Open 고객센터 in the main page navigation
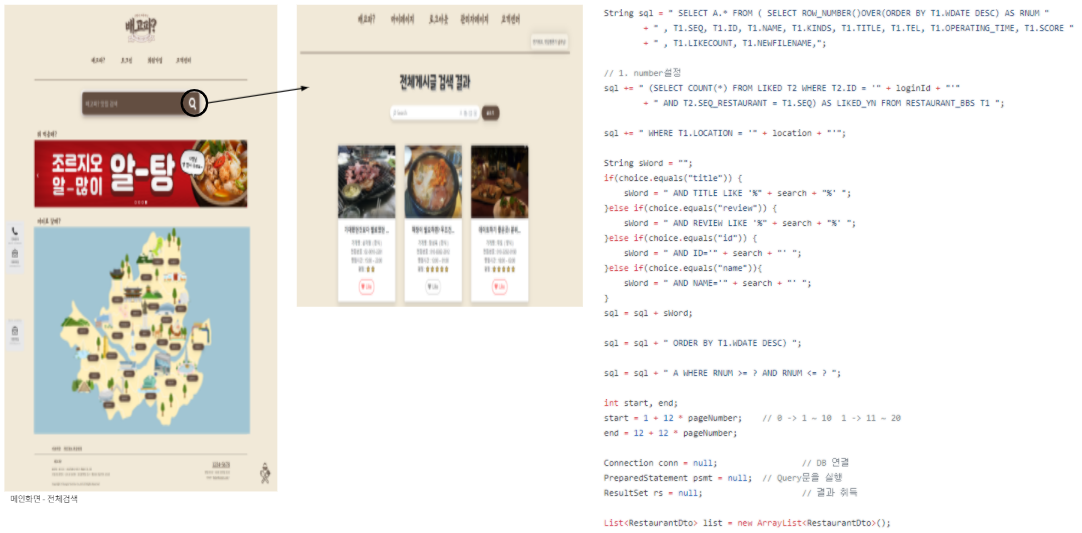Viewport: 1082px width, 533px height. click(x=184, y=60)
